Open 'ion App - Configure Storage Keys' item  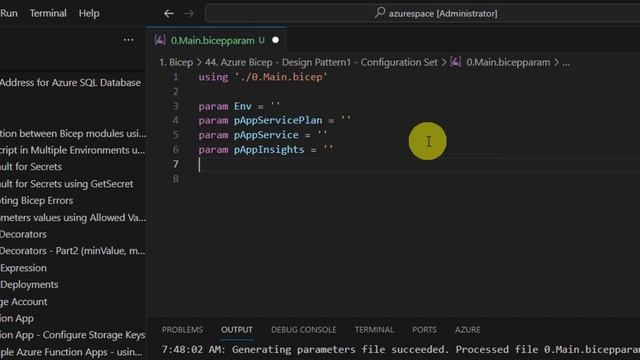pyautogui.click(x=73, y=335)
